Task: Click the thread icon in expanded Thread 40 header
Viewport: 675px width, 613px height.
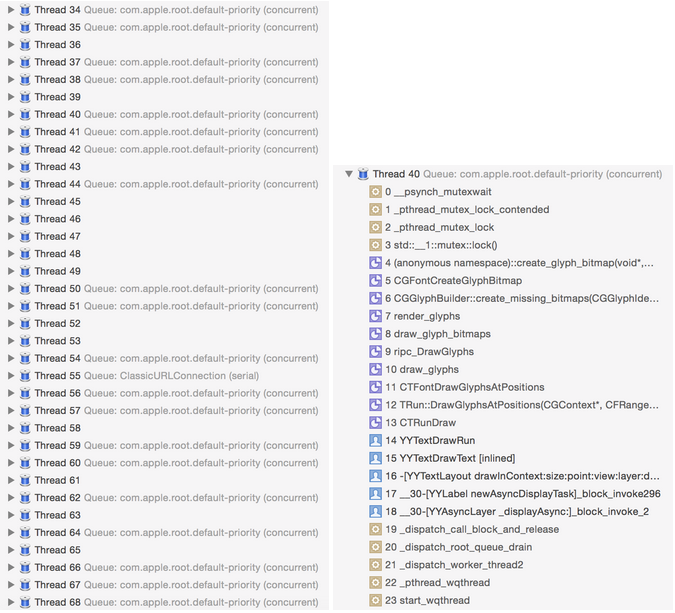Action: (363, 174)
